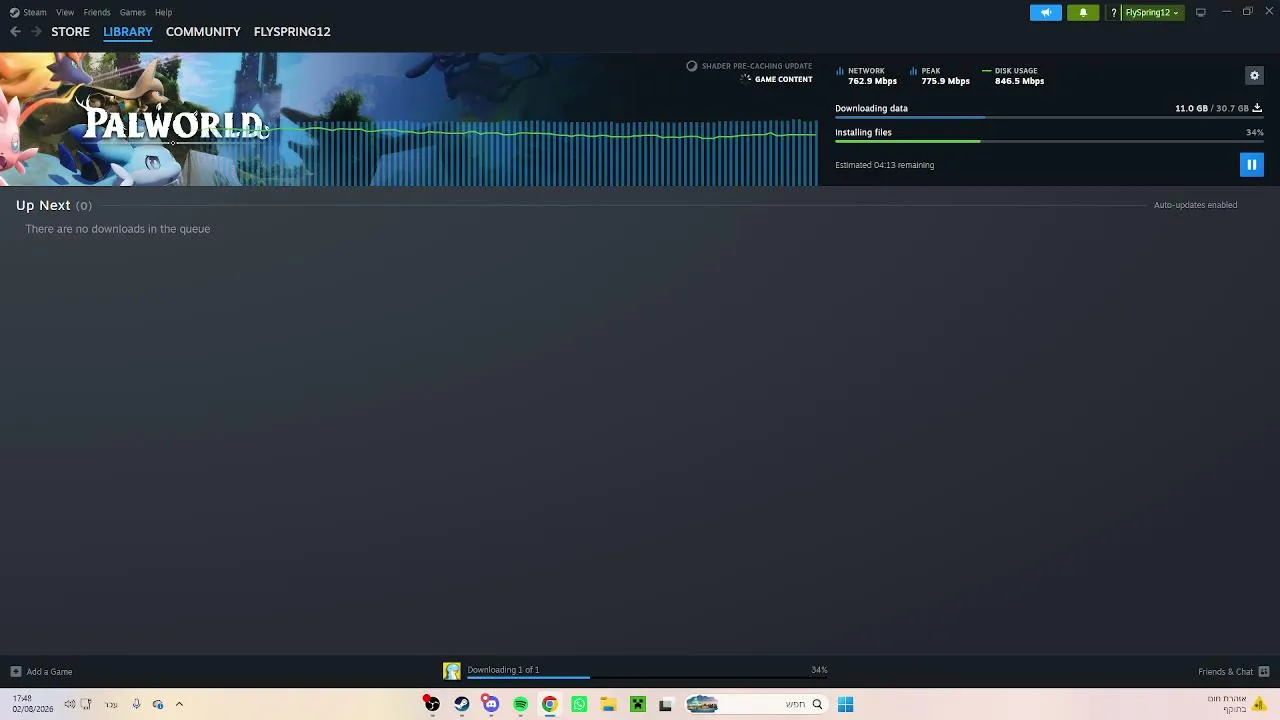Open the taskbar volume icon
This screenshot has width=1280, height=720.
(x=70, y=704)
